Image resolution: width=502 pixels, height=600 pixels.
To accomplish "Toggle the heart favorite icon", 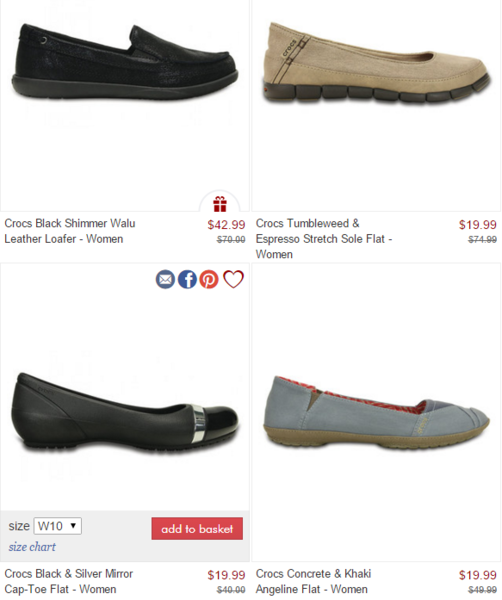I will [x=233, y=279].
